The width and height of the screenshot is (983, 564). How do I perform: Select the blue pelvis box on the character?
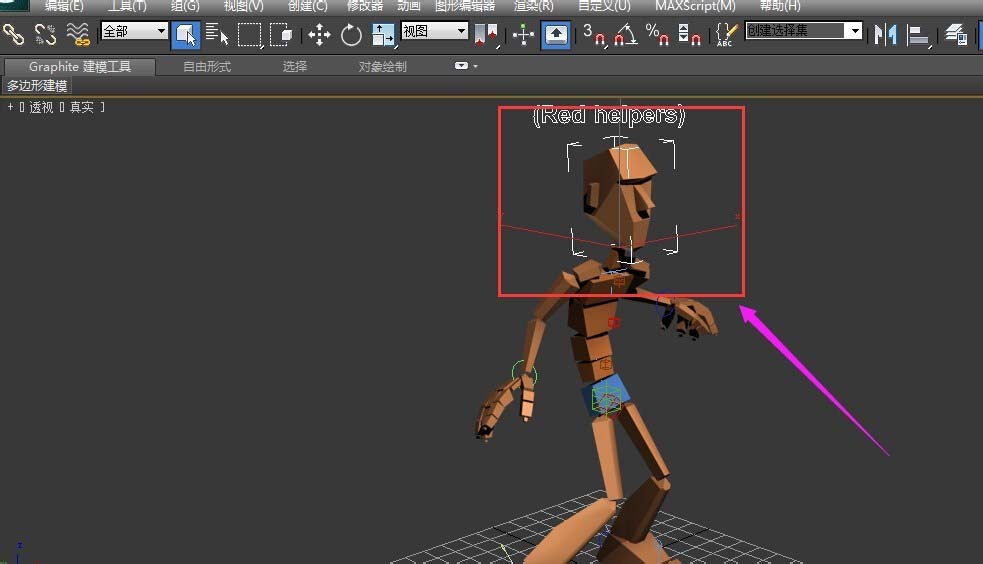(x=606, y=395)
